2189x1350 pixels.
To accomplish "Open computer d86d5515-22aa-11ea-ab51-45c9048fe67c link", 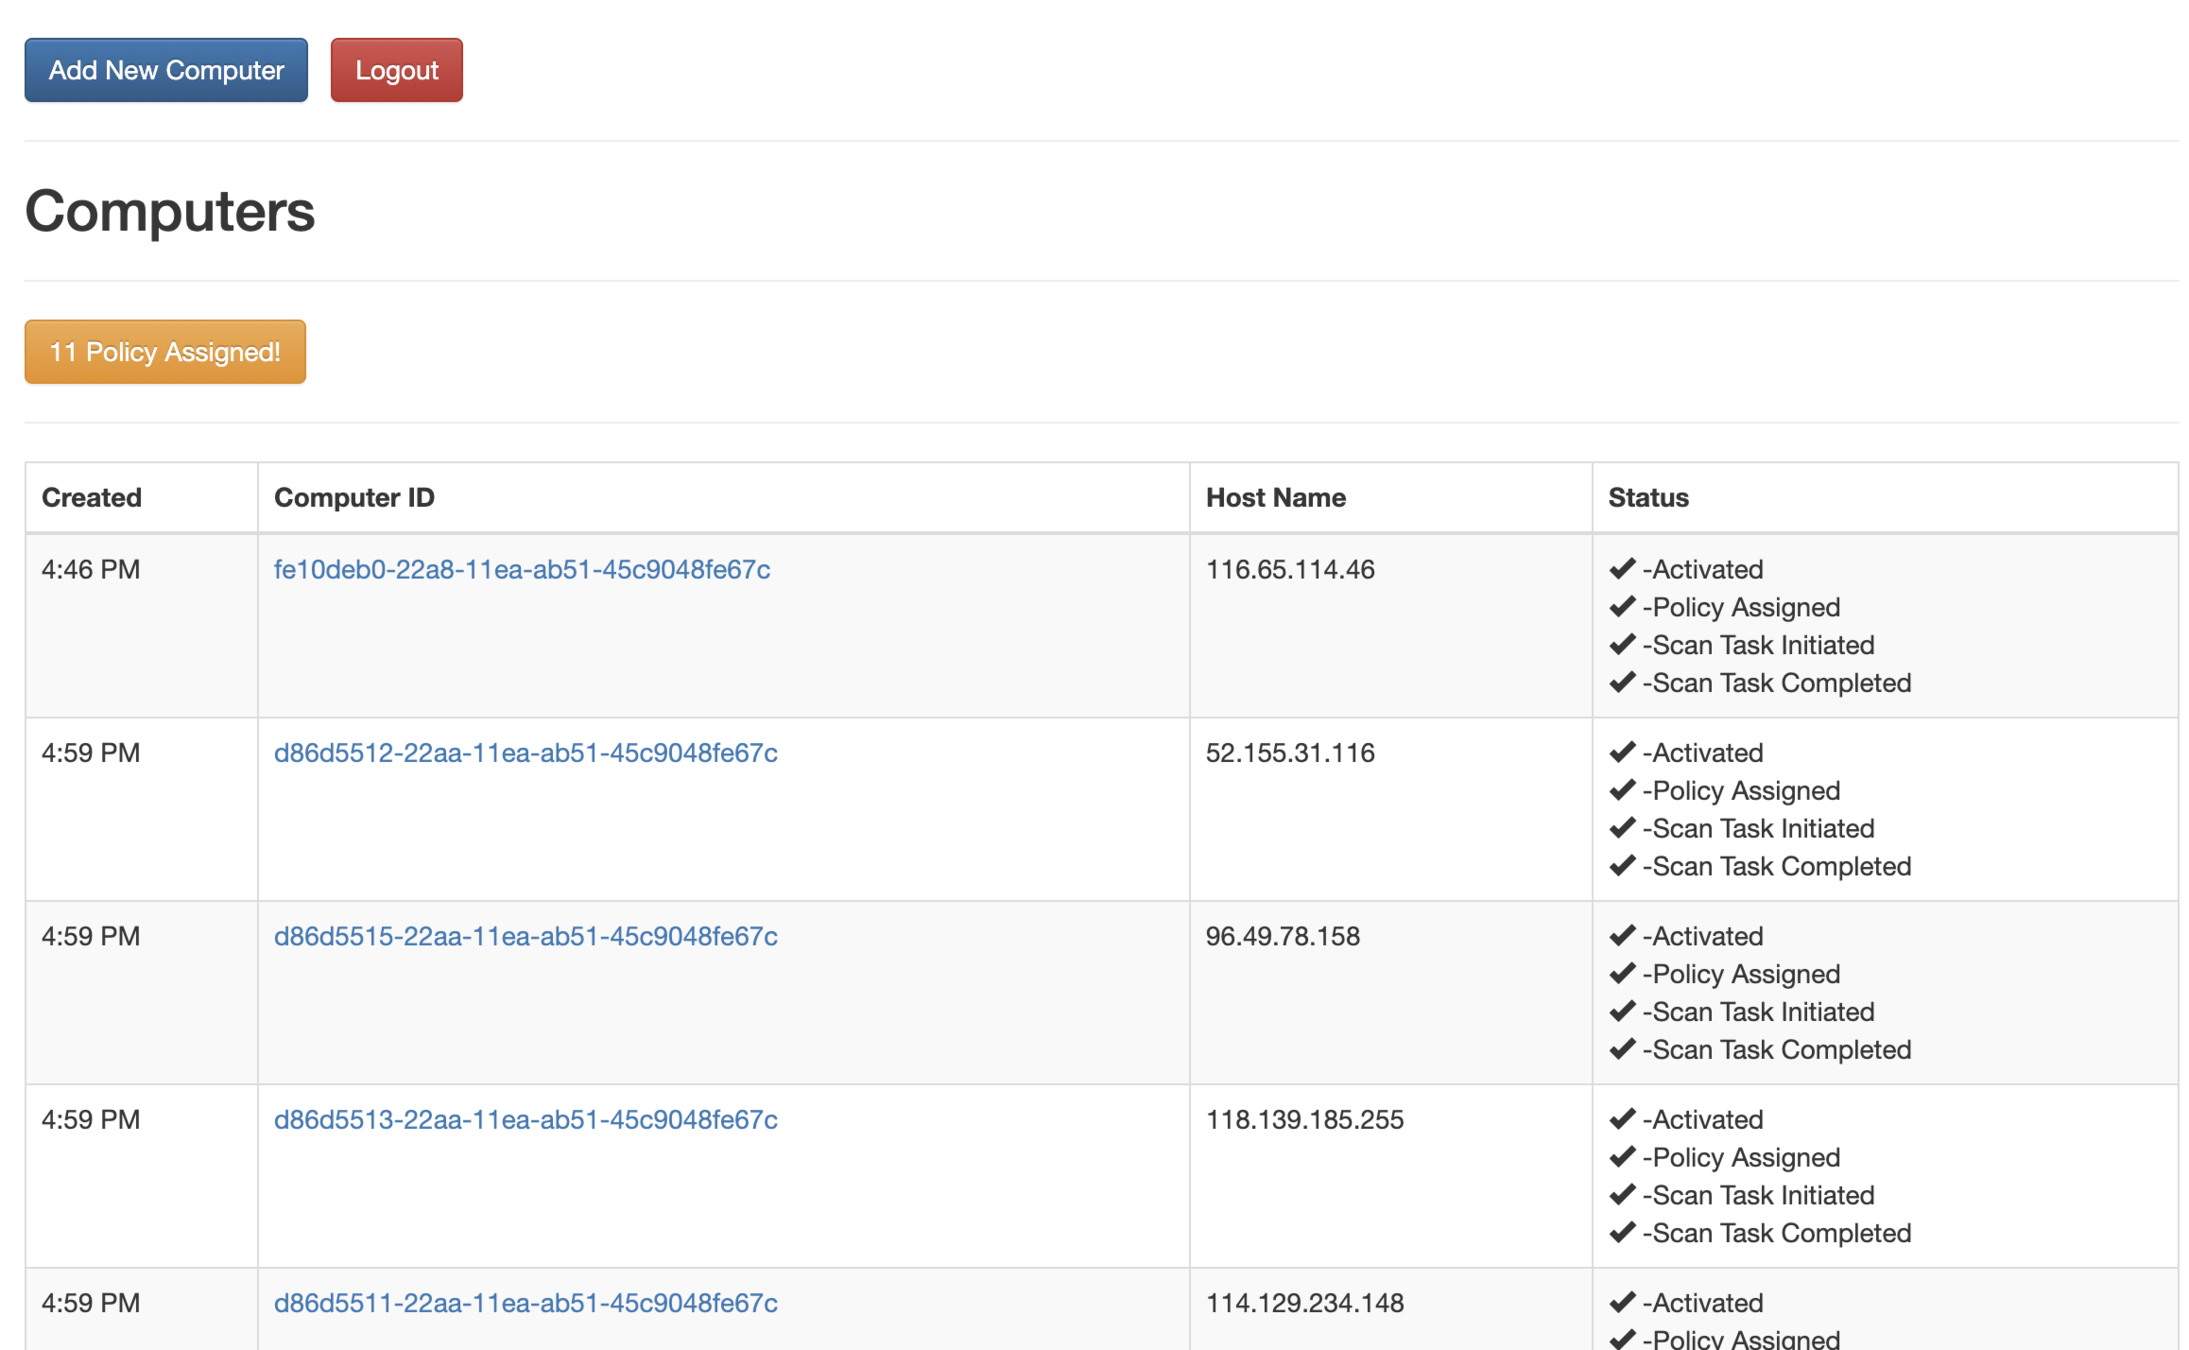I will pyautogui.click(x=525, y=936).
